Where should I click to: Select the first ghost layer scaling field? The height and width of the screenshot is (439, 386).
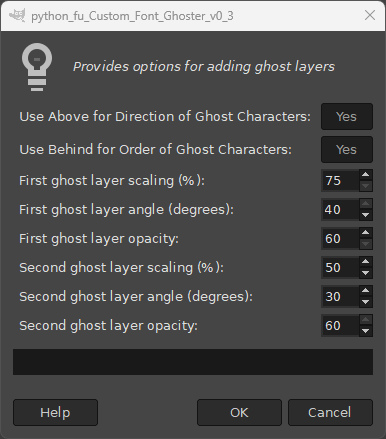(x=340, y=180)
